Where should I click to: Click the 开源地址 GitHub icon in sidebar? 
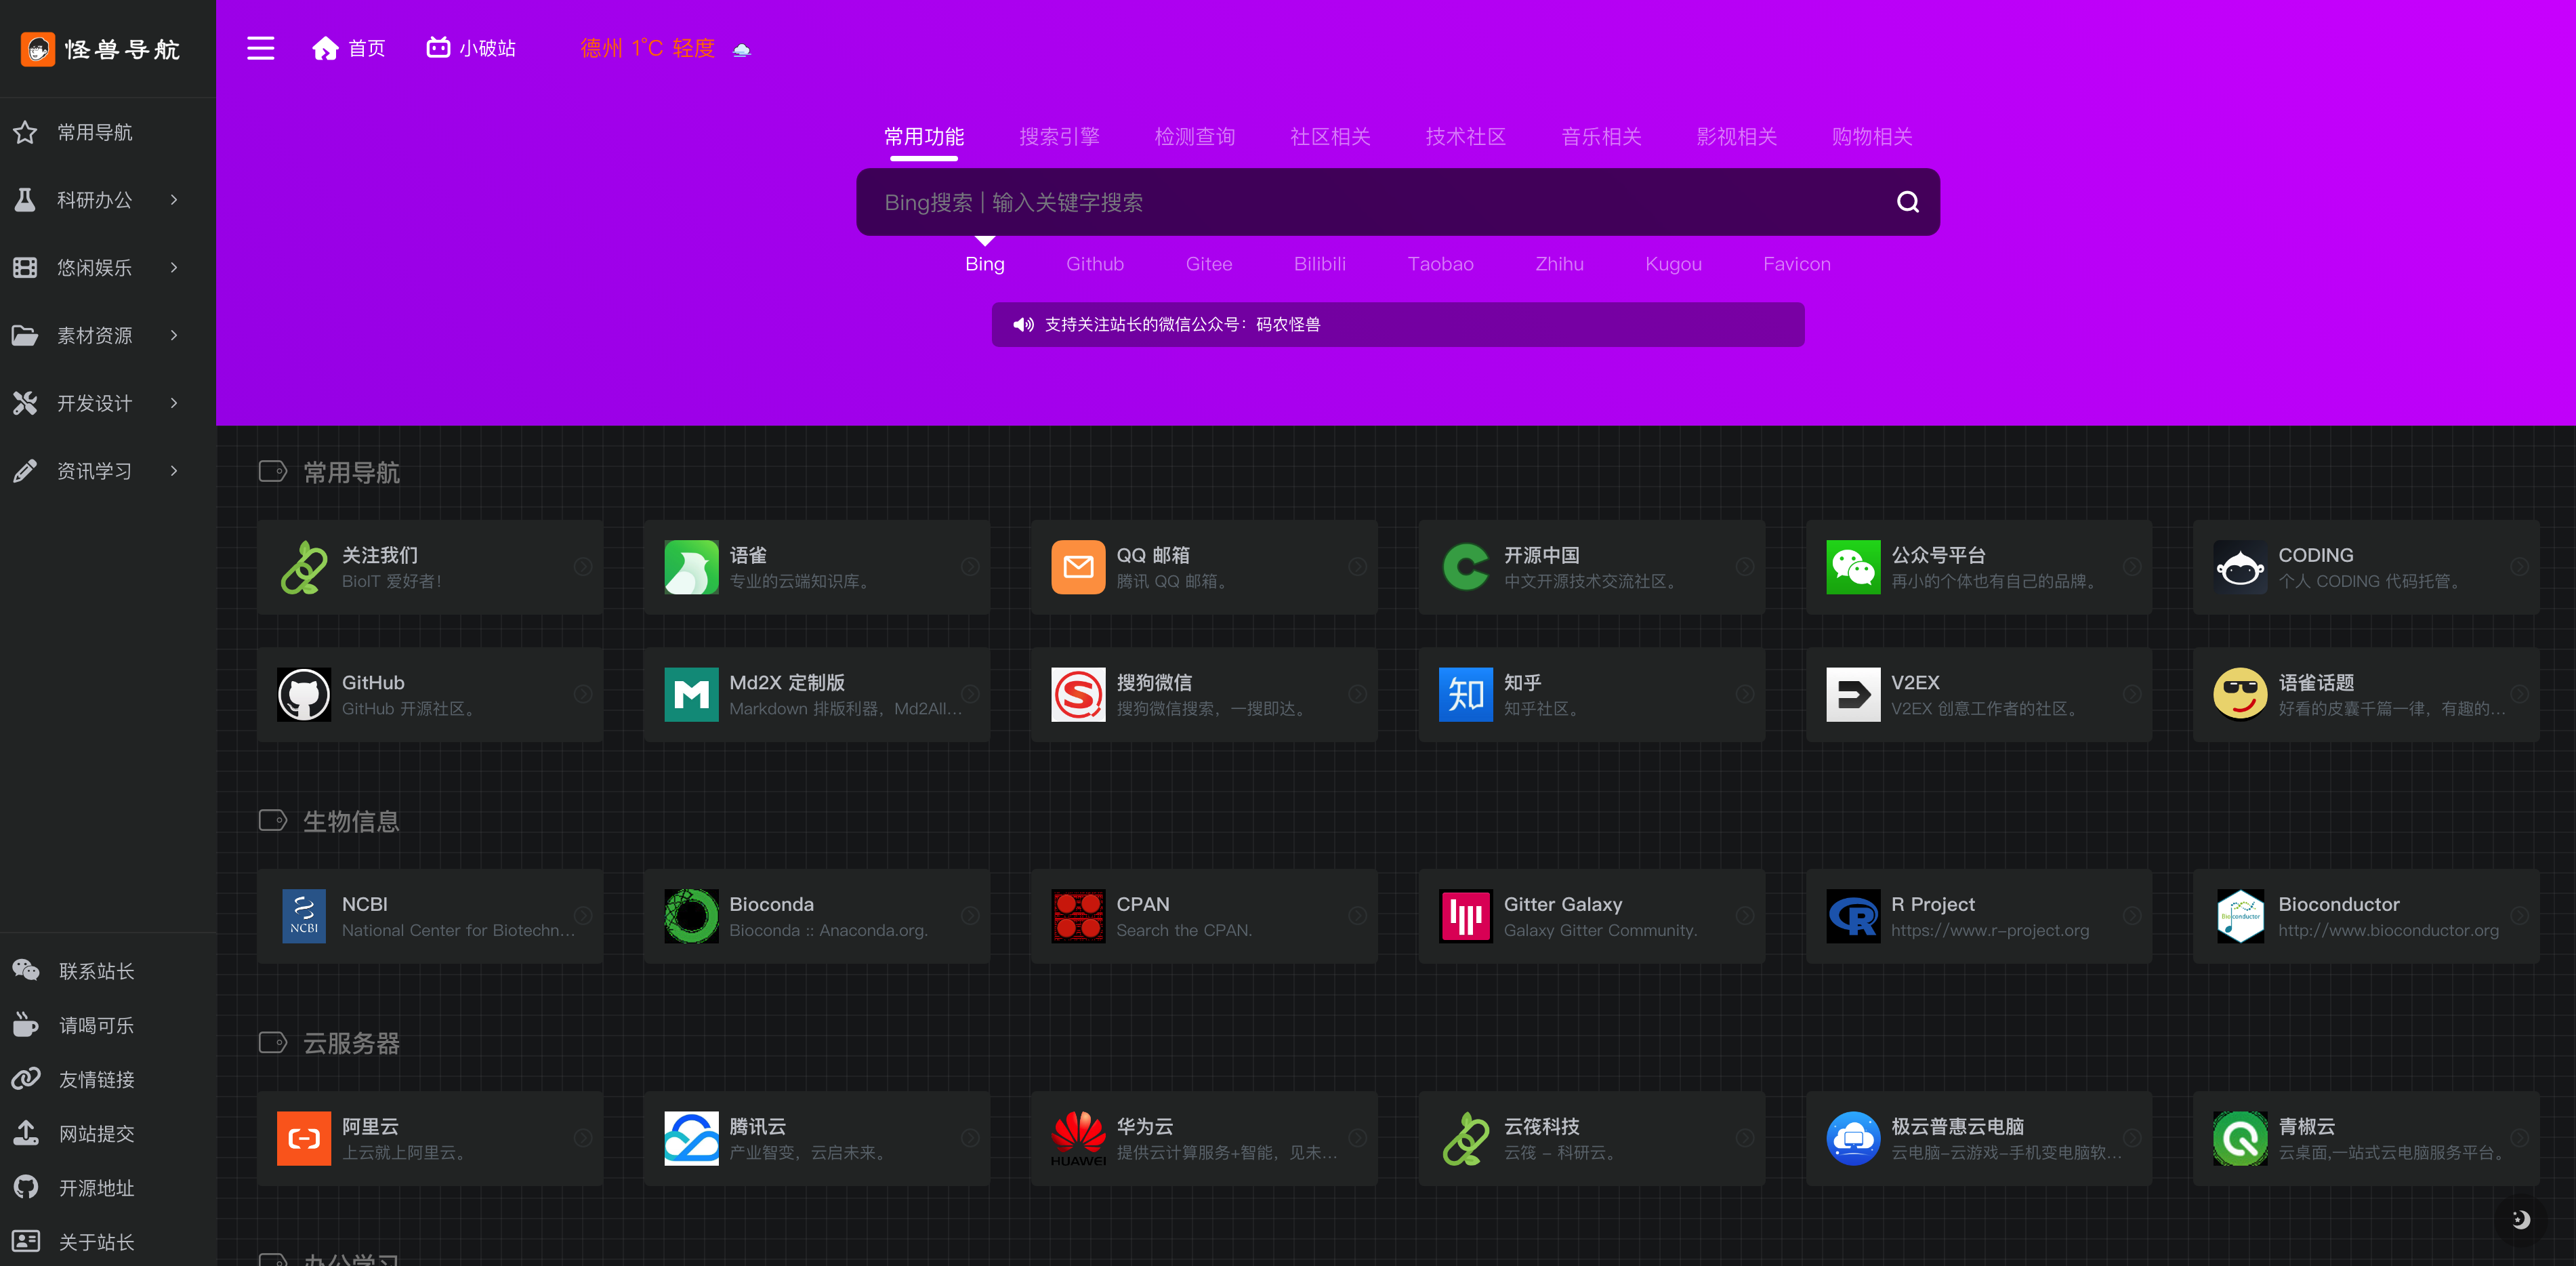click(x=26, y=1187)
